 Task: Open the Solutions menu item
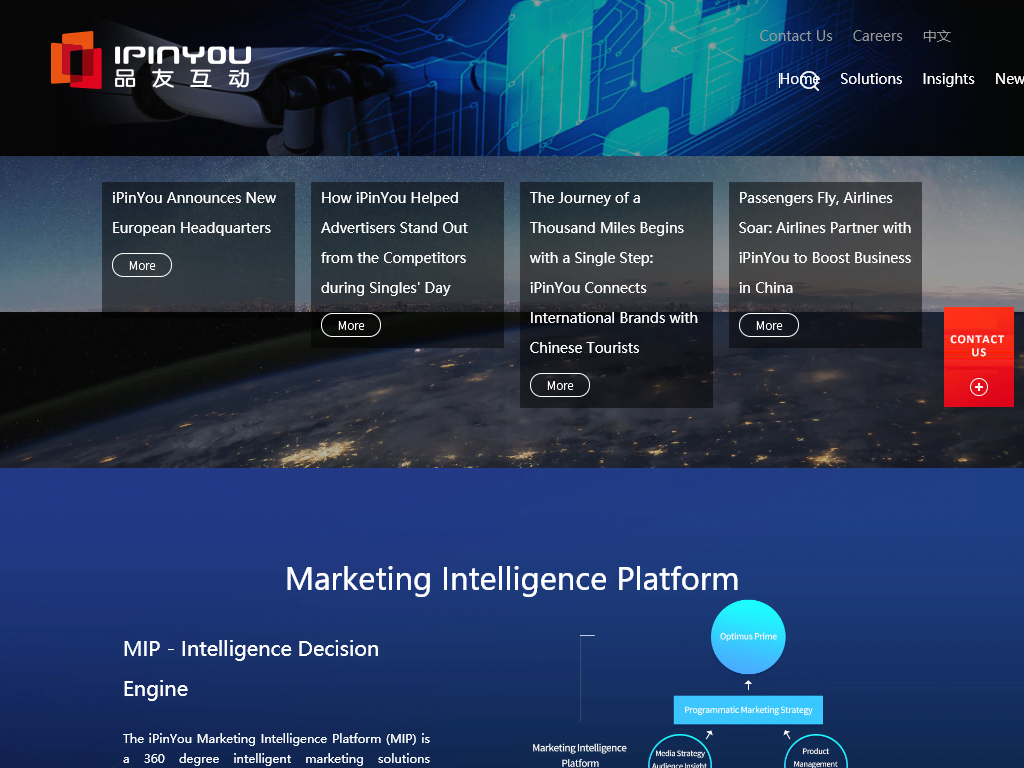(871, 78)
